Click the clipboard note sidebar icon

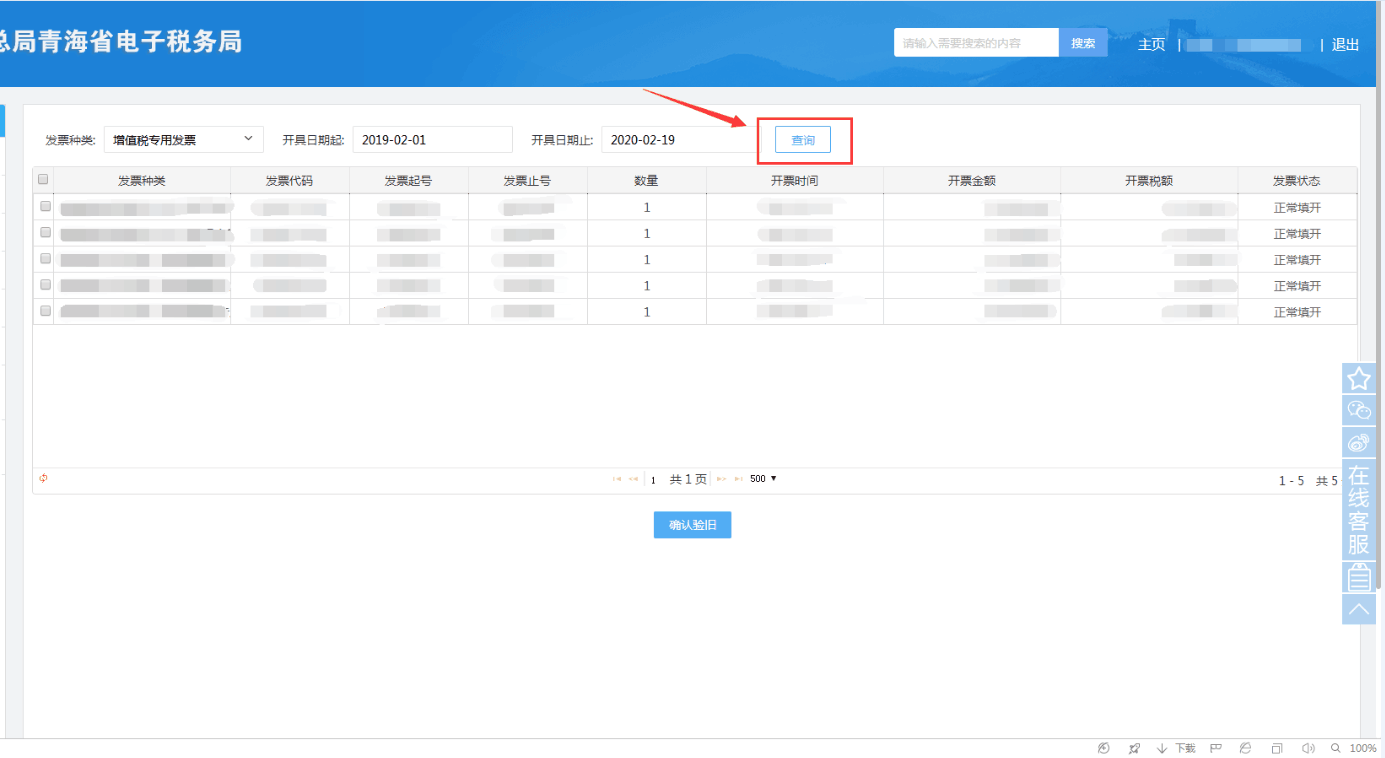(1359, 577)
